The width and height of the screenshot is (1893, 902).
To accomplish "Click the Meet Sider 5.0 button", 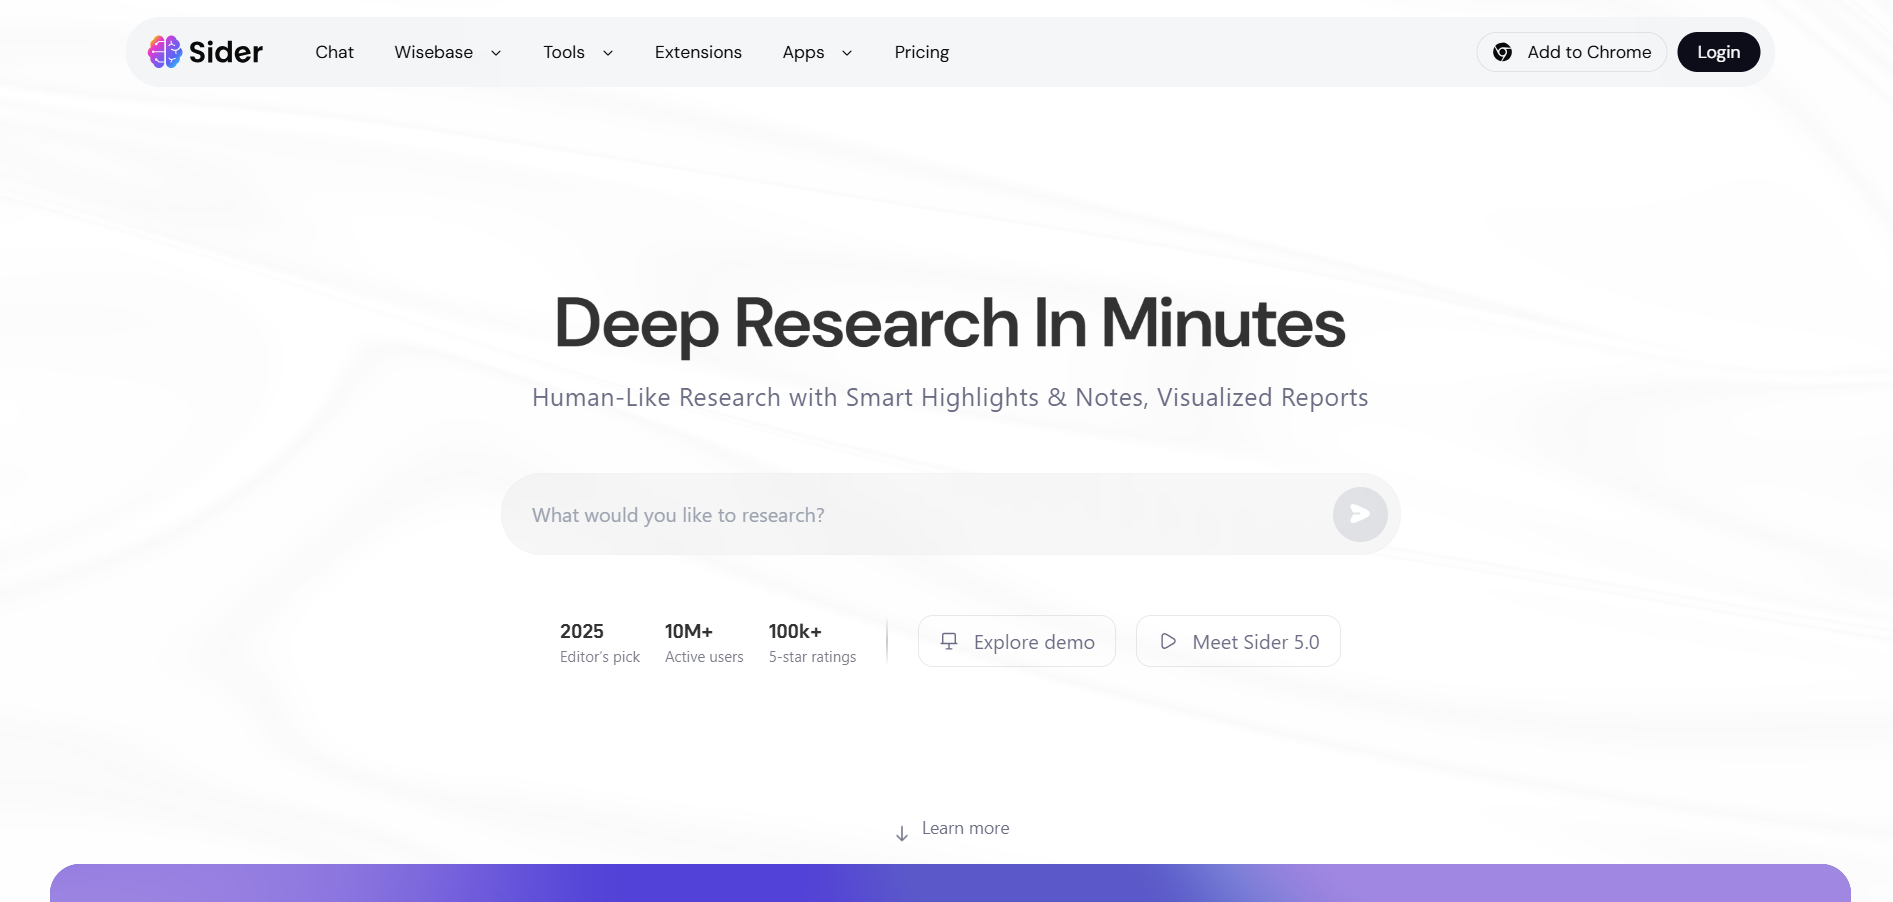I will [1238, 641].
